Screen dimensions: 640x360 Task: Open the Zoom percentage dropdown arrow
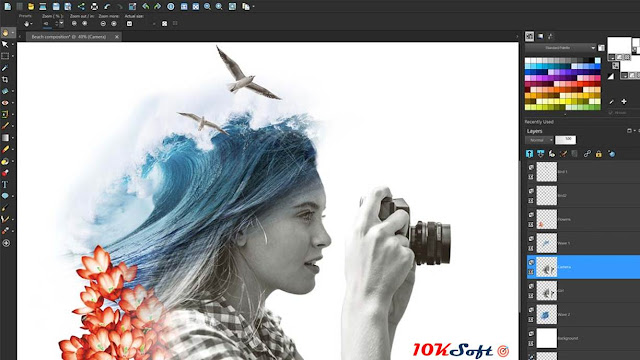(x=62, y=24)
